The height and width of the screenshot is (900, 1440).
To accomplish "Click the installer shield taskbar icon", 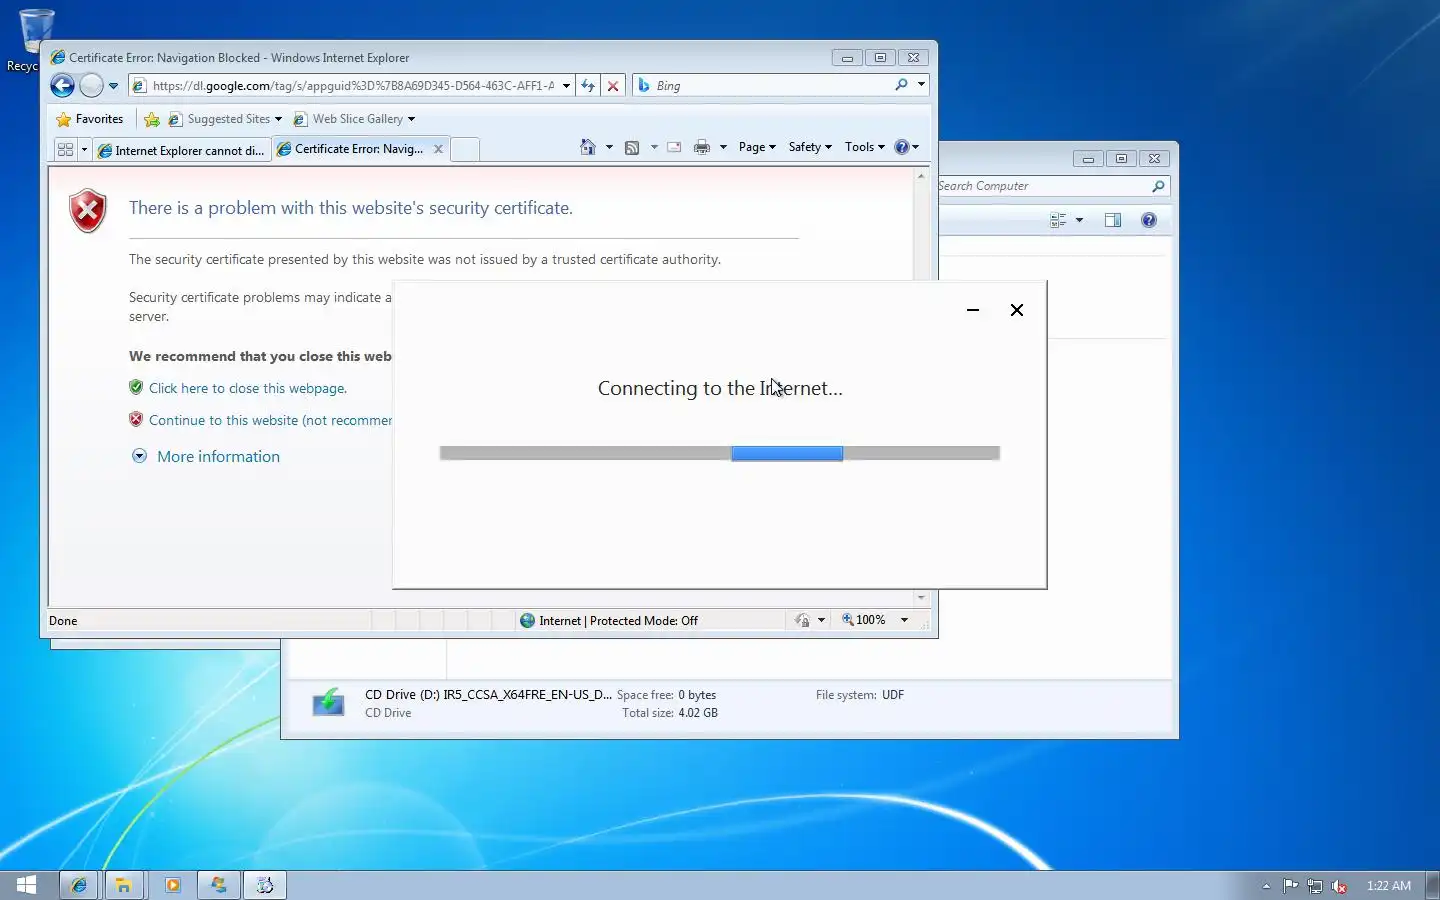I will pos(219,885).
